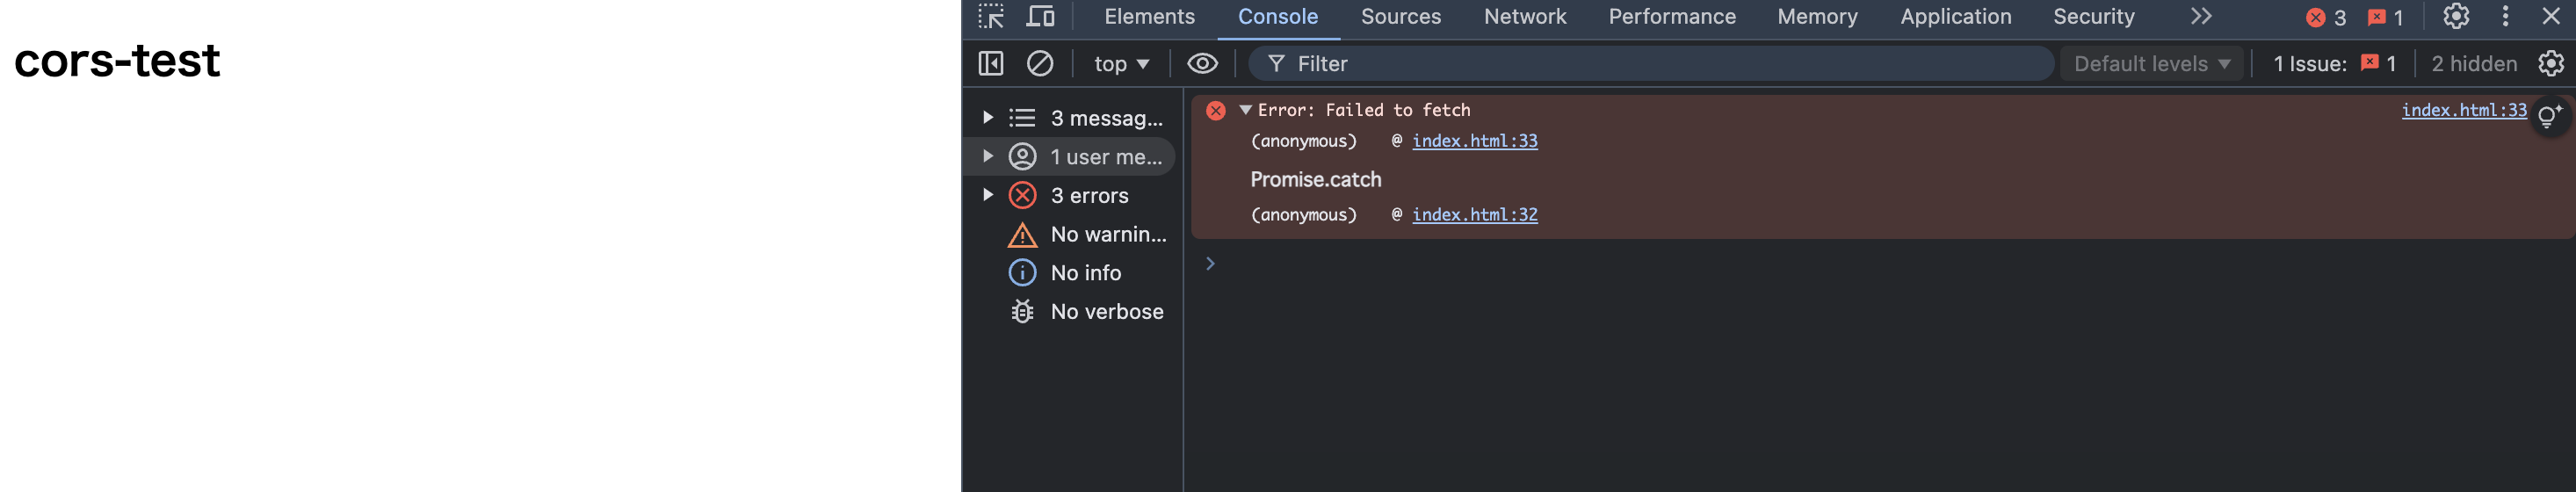The image size is (2576, 492).
Task: Switch to the Network tab
Action: 1524,17
